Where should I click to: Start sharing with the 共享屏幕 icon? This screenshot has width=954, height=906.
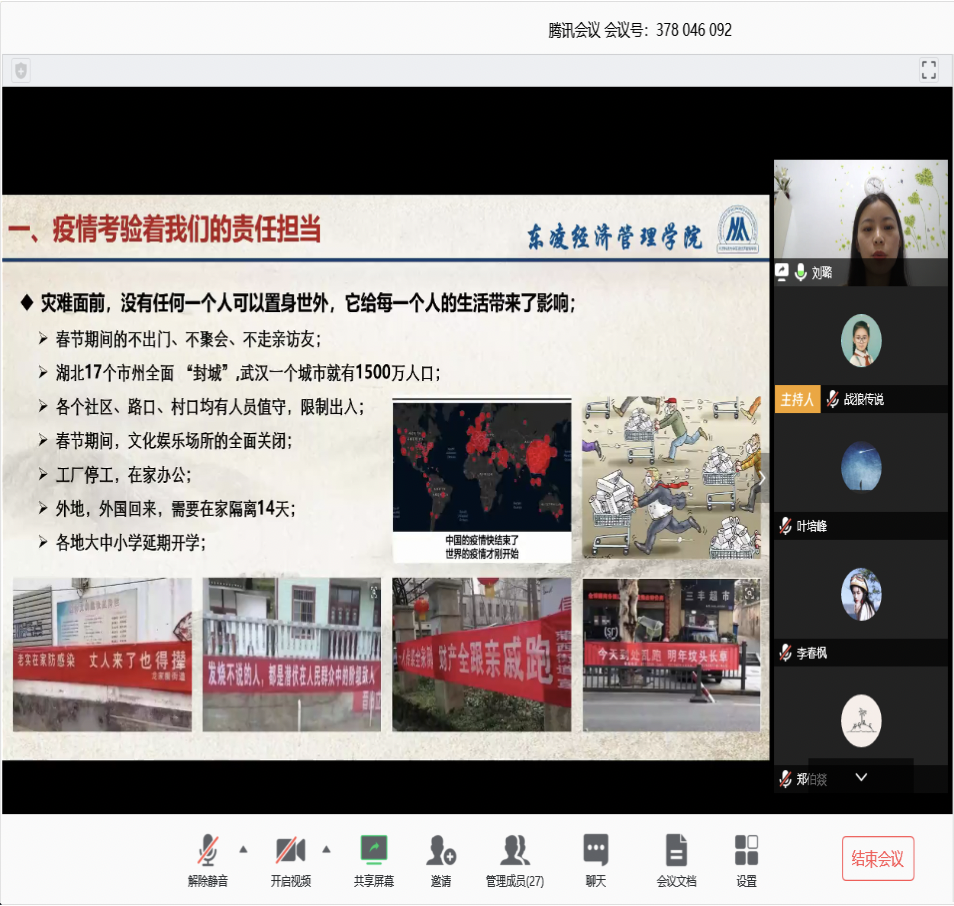tap(374, 851)
